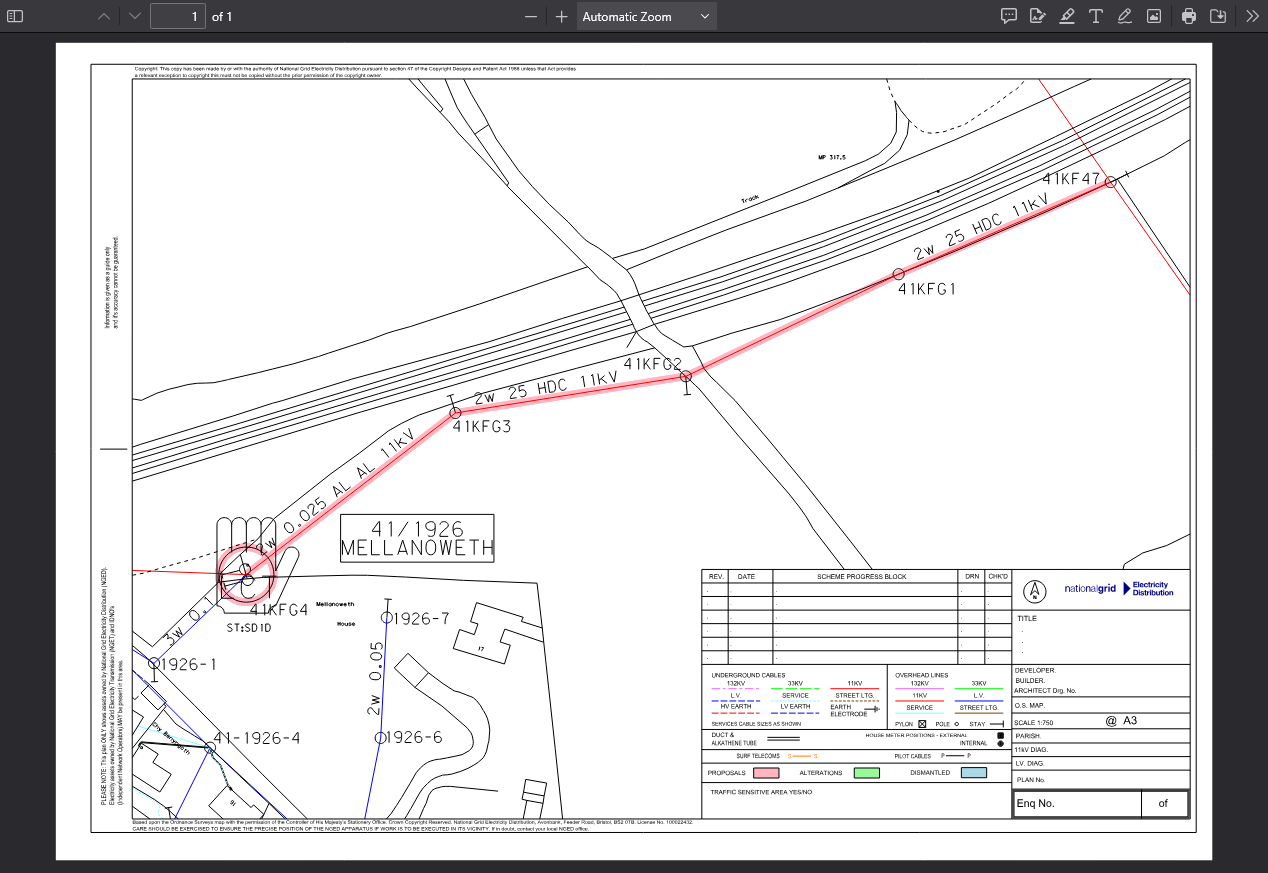Print the document
Image resolution: width=1268 pixels, height=873 pixels.
[x=1189, y=16]
